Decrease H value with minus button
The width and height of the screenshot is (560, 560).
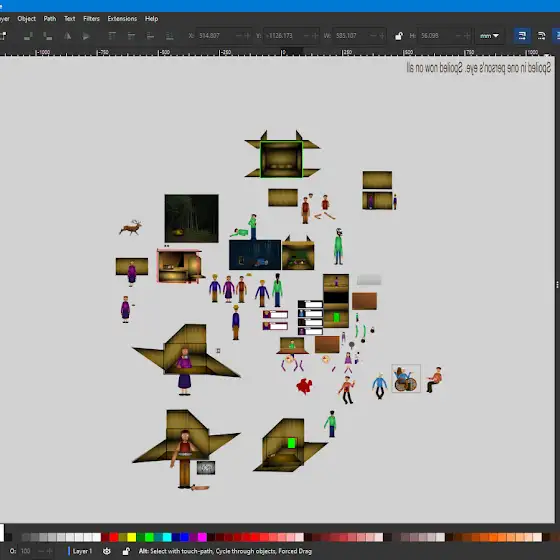pos(459,36)
